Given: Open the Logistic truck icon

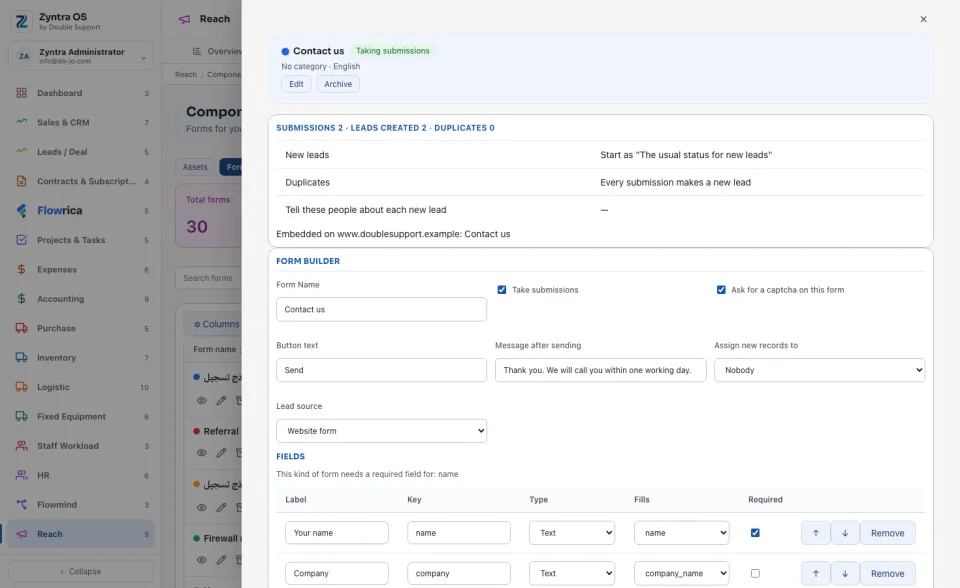Looking at the screenshot, I should tap(21, 386).
